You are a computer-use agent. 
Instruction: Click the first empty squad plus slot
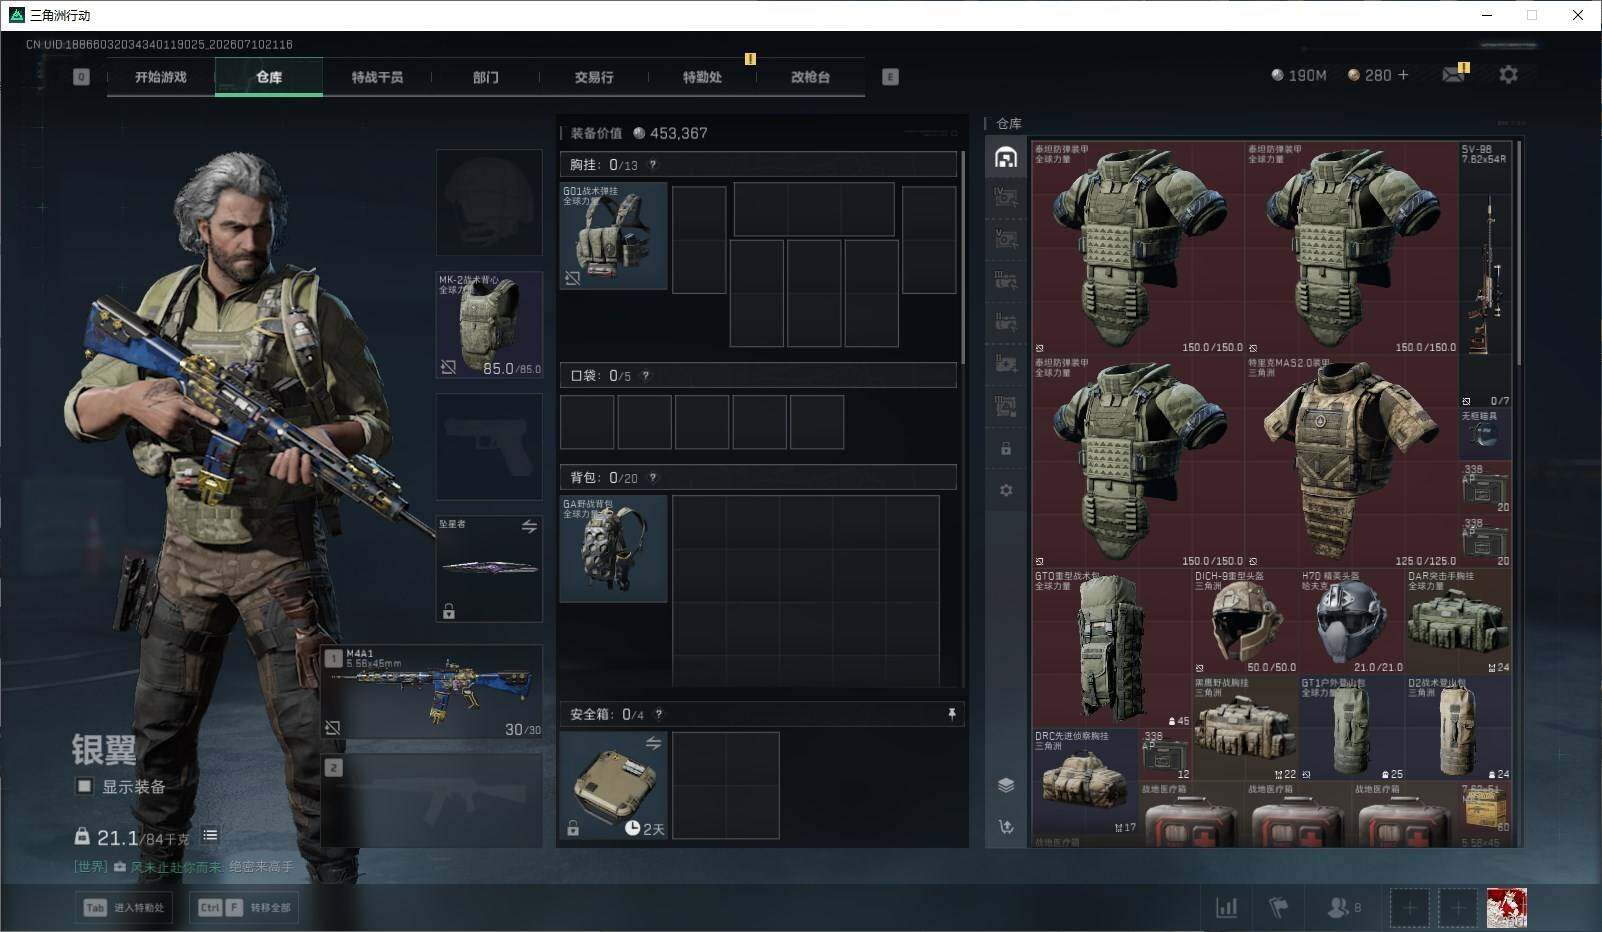[x=1409, y=908]
